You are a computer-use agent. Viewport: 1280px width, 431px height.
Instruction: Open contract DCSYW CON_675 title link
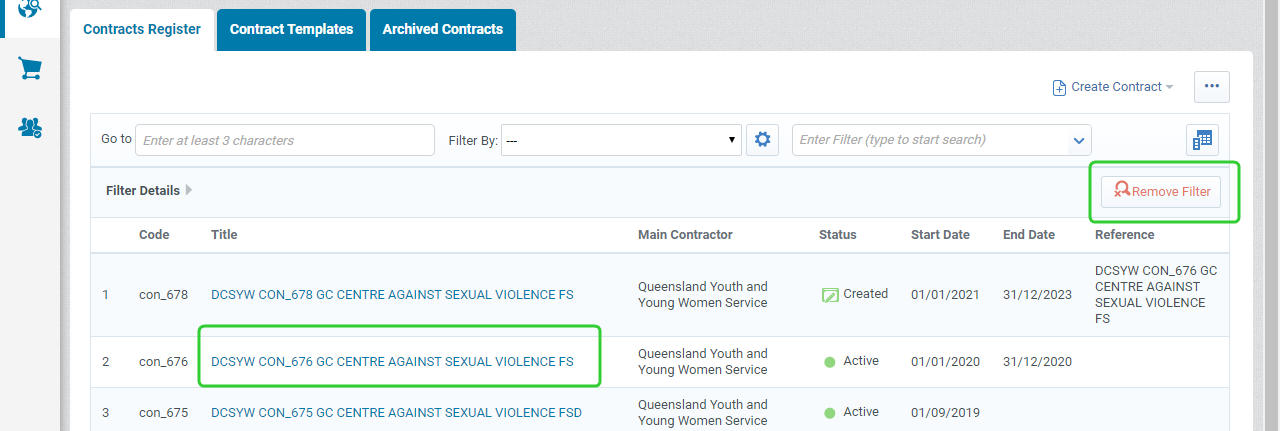396,412
